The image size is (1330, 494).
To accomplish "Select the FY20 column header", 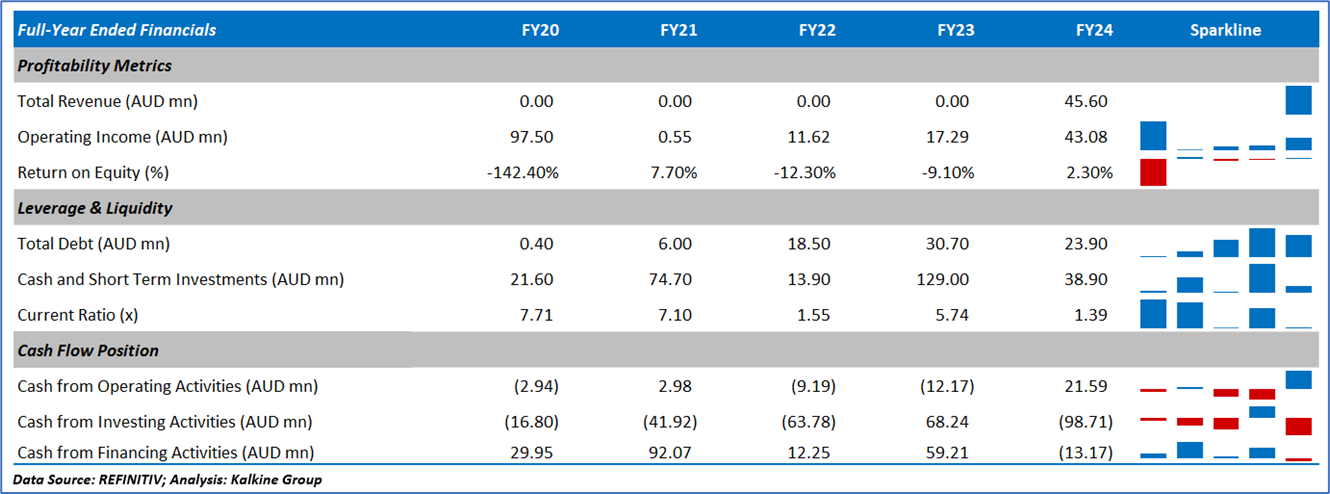I will (540, 30).
